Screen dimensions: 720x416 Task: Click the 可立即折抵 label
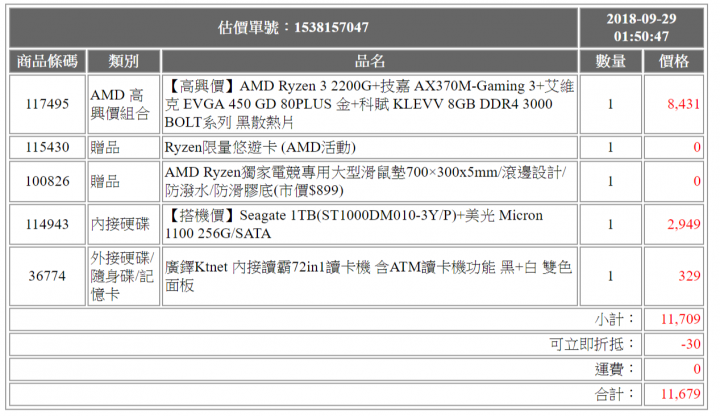click(592, 344)
